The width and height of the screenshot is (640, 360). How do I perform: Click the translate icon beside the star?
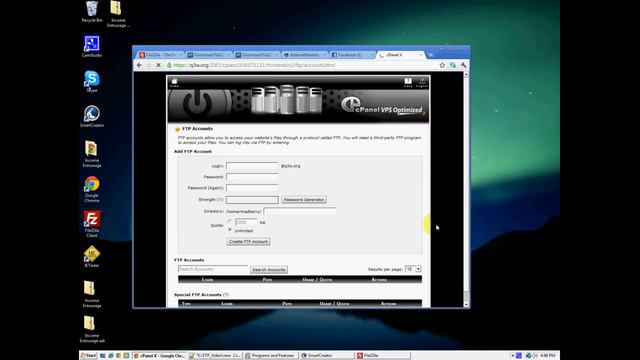coord(453,65)
